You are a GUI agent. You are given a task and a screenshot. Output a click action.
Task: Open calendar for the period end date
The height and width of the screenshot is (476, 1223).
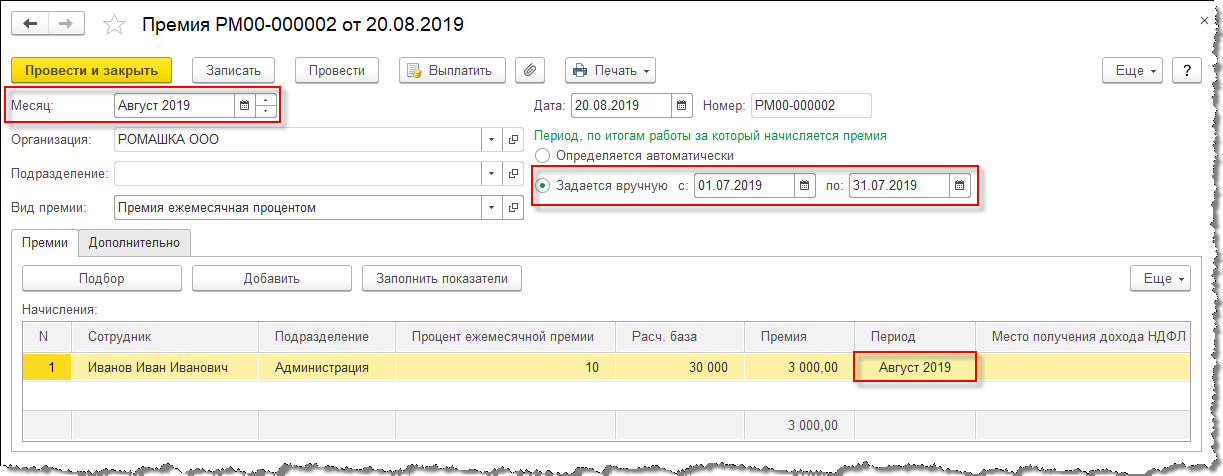[960, 185]
